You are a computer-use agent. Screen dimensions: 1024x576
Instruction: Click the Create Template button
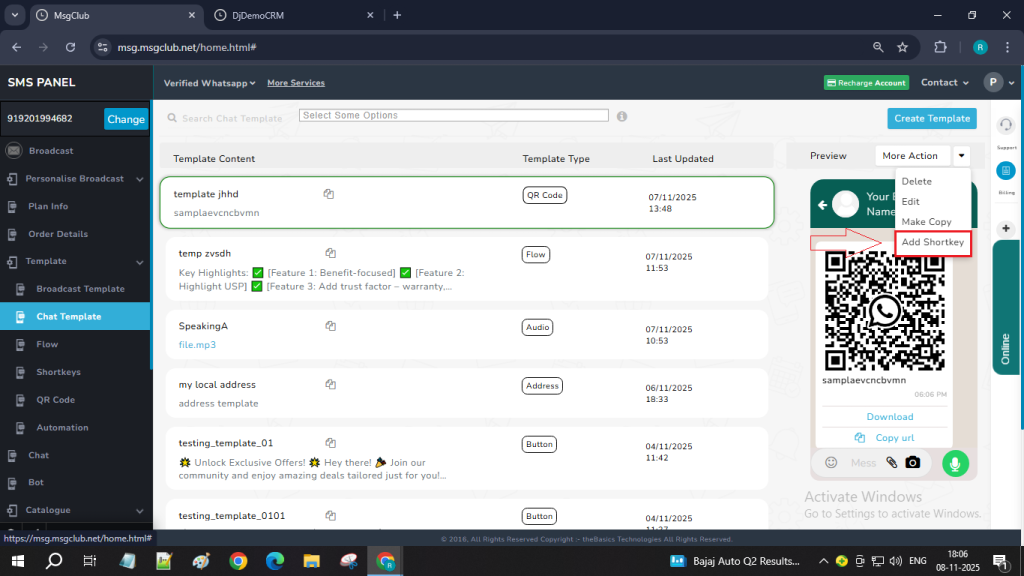[x=931, y=118]
